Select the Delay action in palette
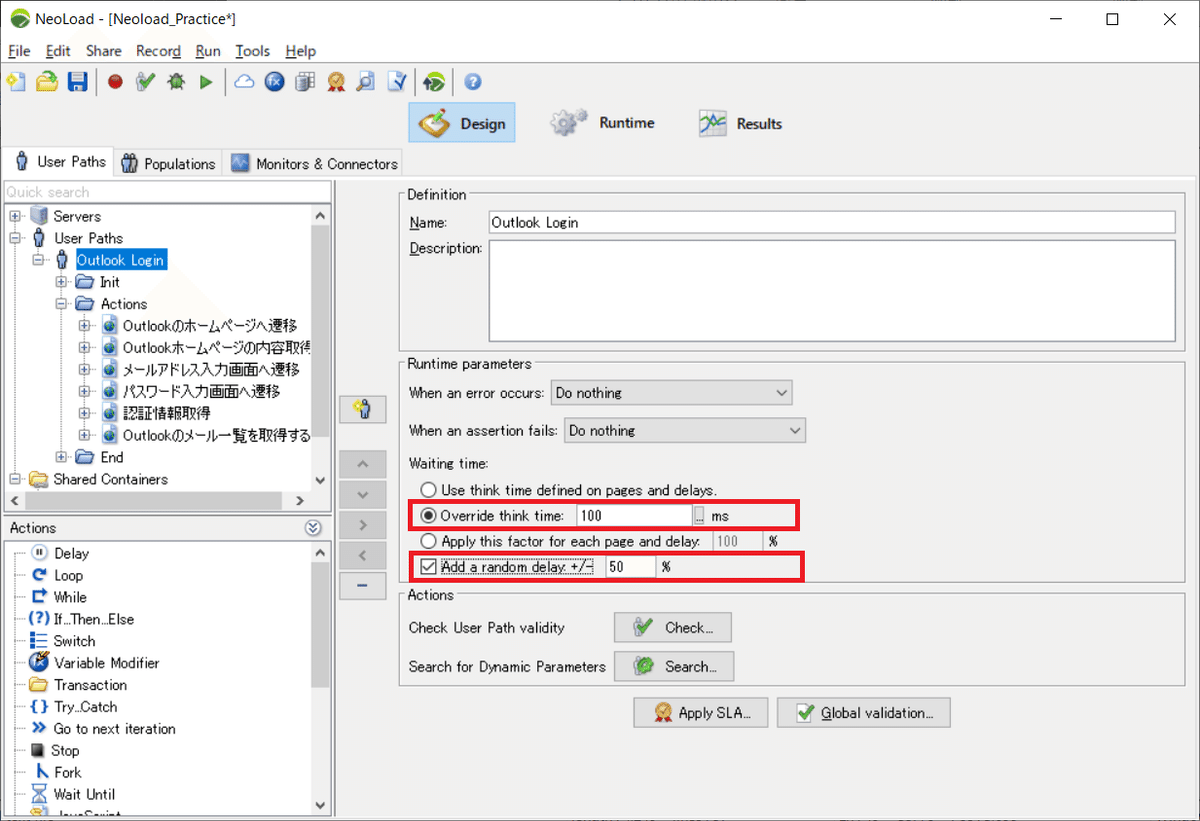Viewport: 1200px width, 821px height. (71, 553)
